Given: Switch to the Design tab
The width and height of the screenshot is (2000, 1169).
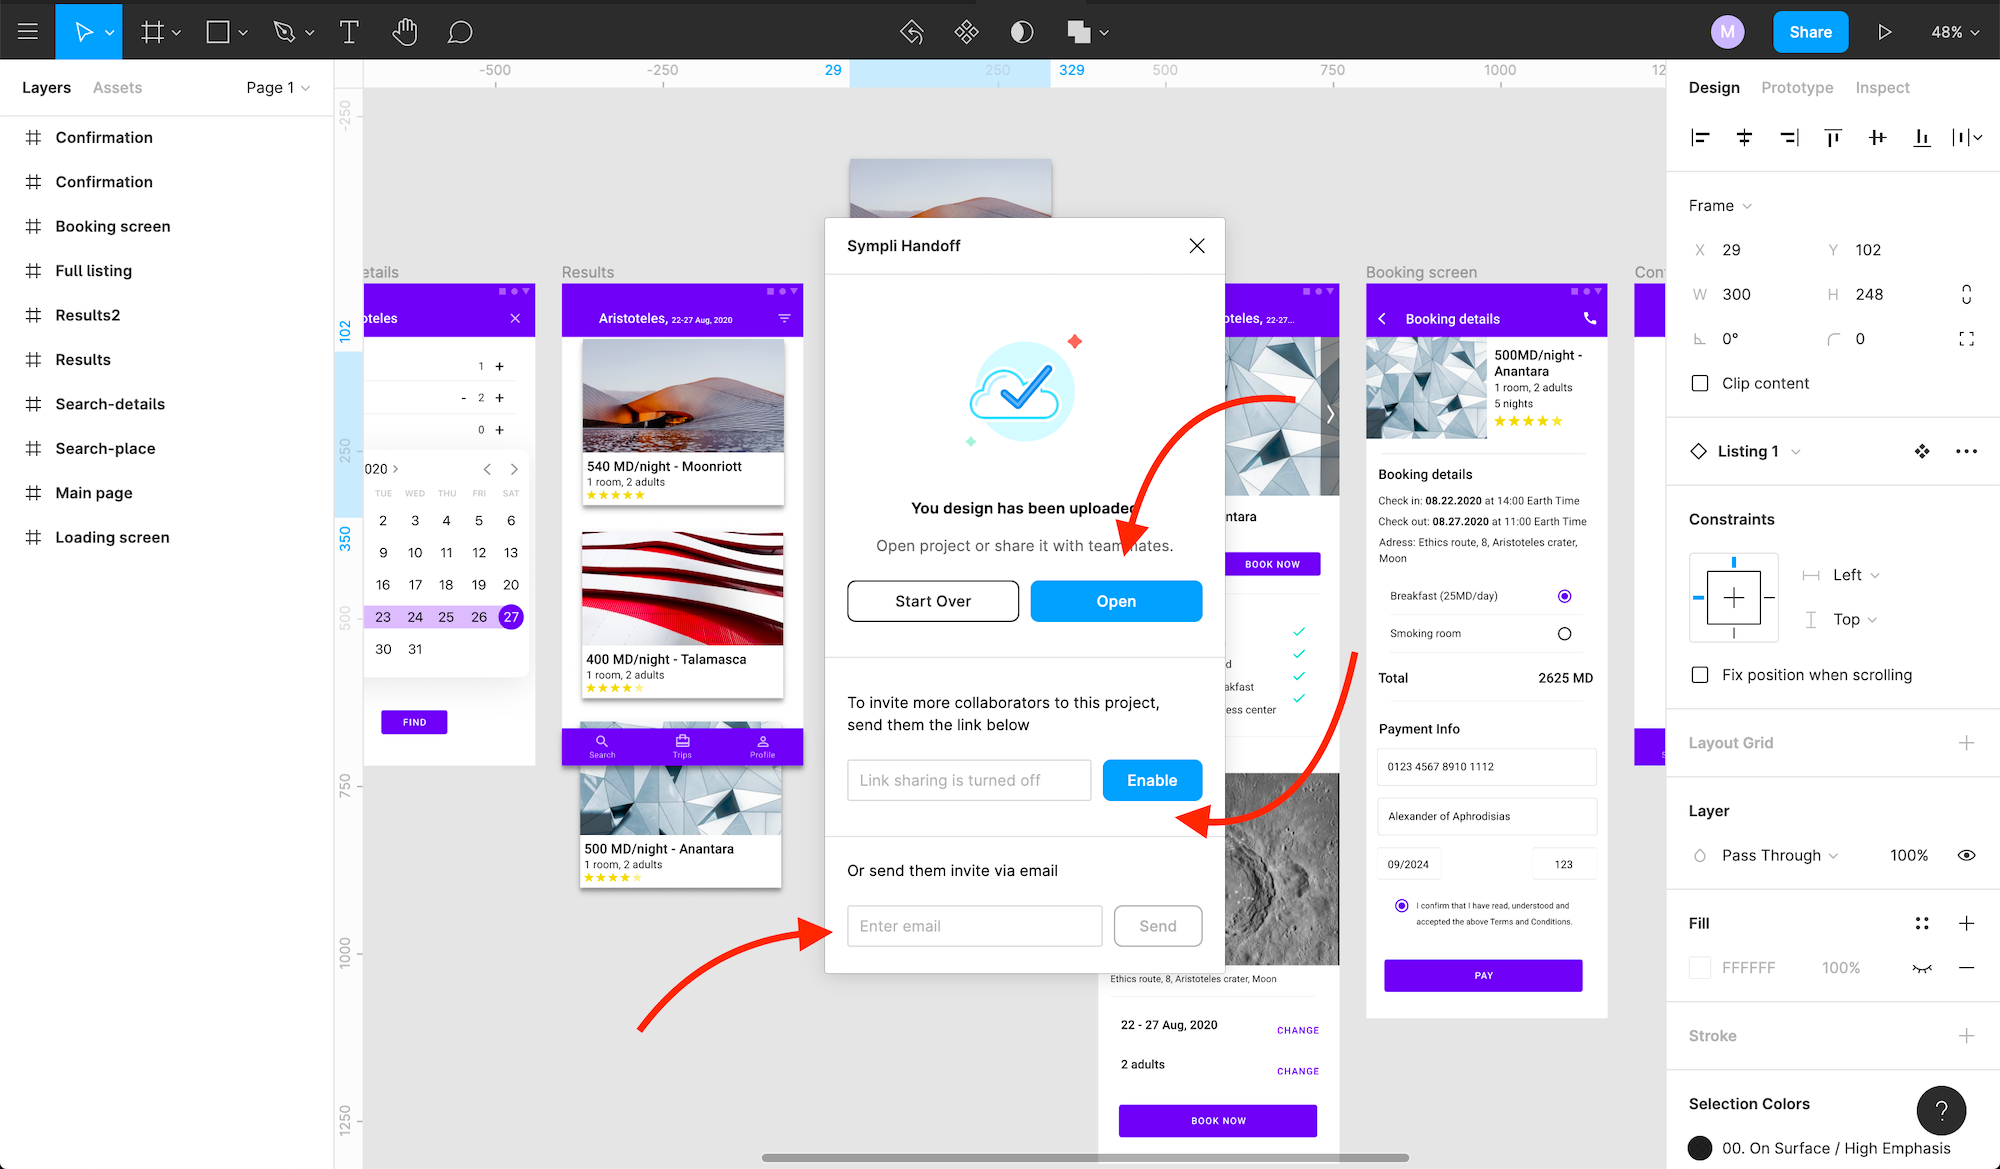Looking at the screenshot, I should 1714,88.
